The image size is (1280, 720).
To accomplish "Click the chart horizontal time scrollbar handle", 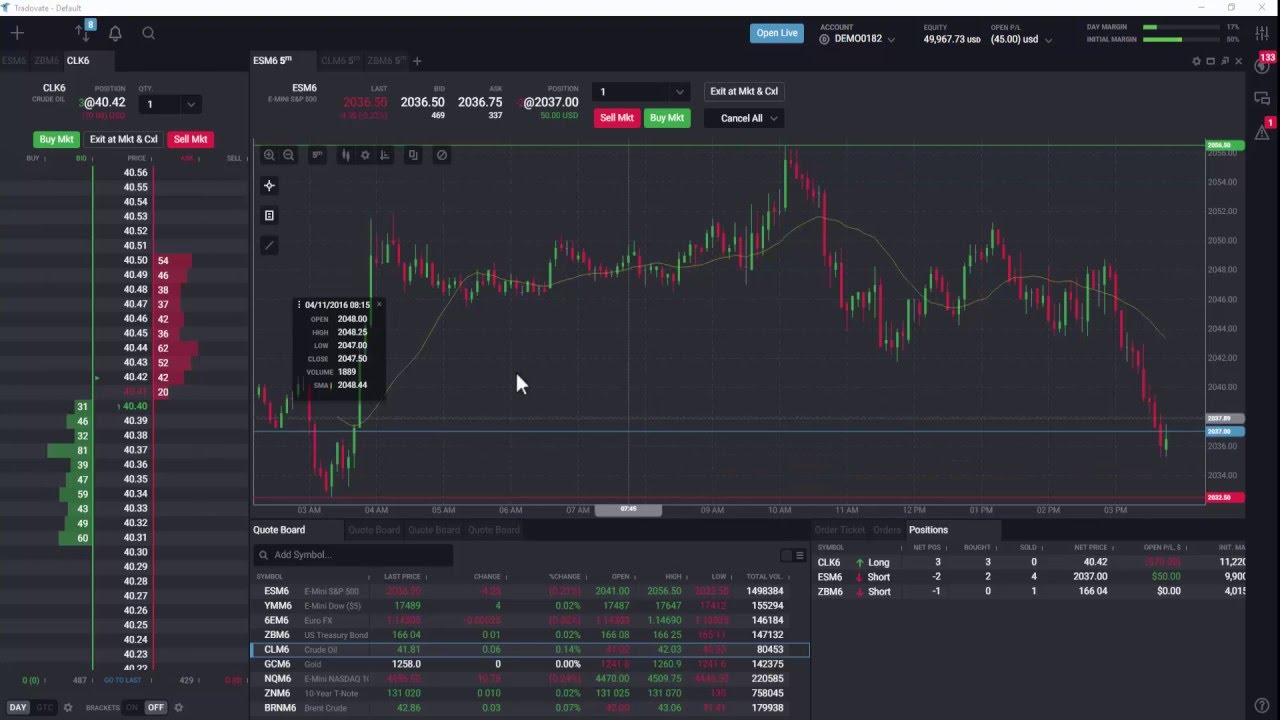I will [628, 510].
